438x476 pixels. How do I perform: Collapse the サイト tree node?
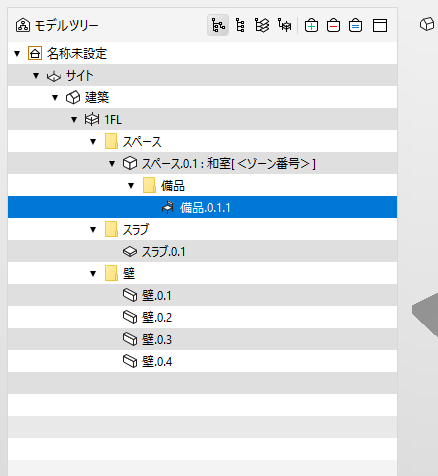coord(36,76)
